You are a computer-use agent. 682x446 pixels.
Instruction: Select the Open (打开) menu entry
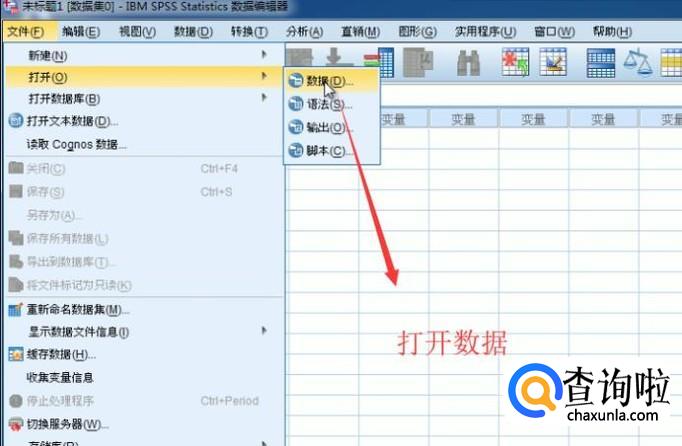144,77
